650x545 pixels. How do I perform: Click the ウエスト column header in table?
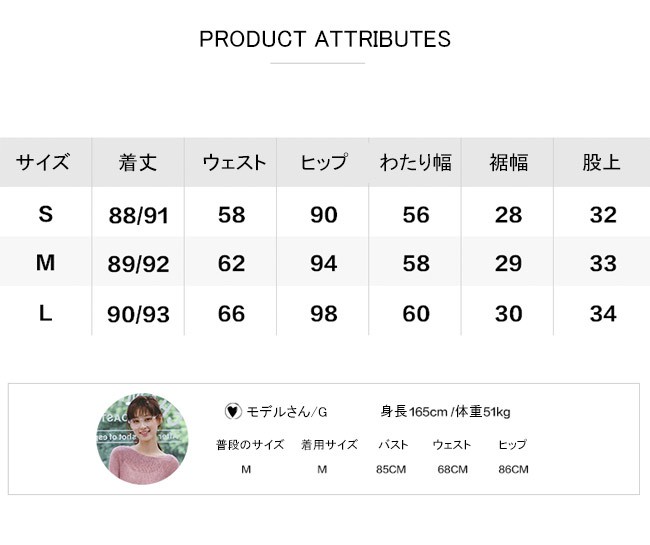pyautogui.click(x=233, y=163)
